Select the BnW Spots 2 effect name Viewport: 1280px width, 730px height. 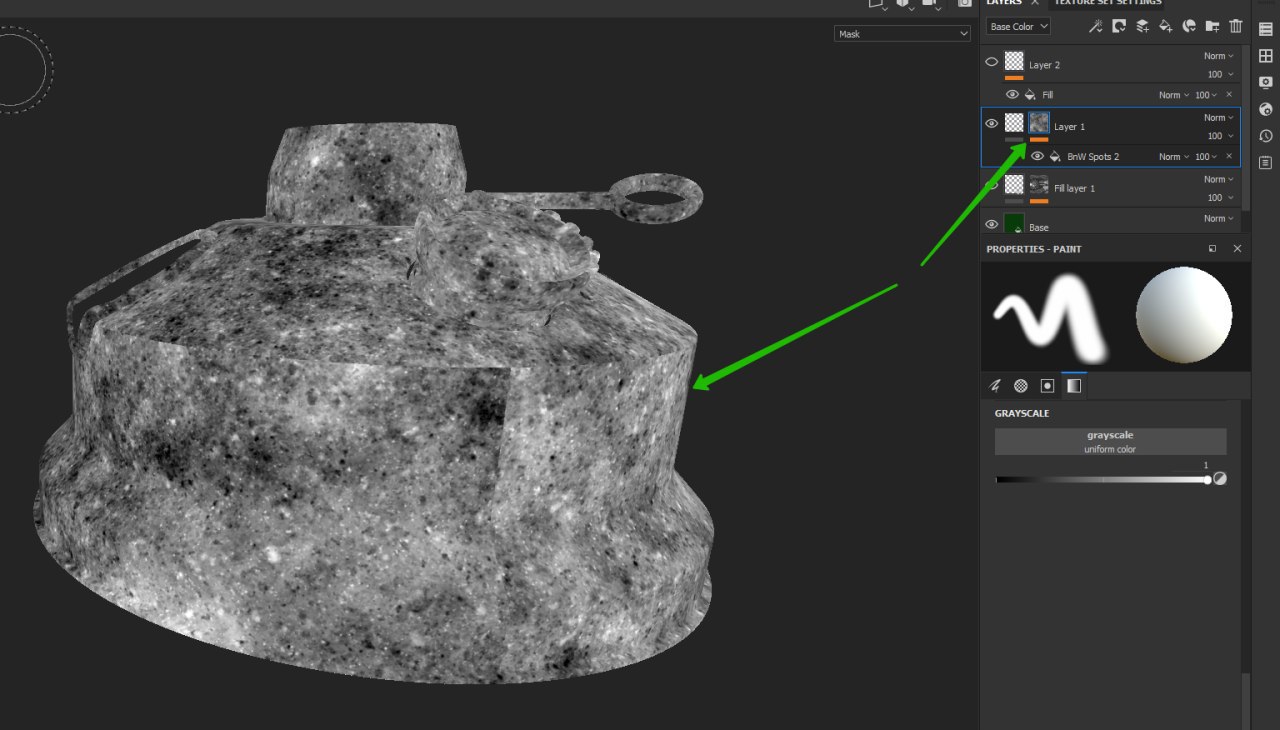pos(1093,157)
